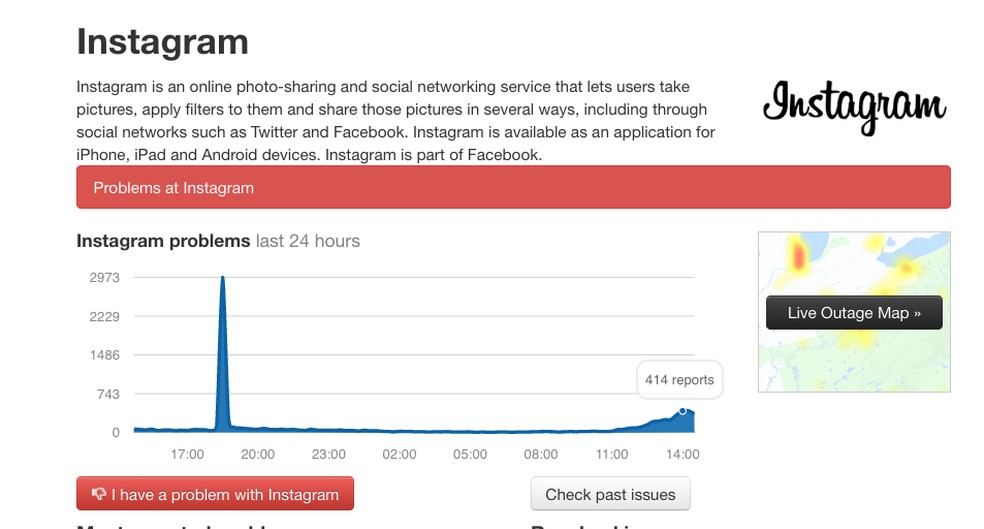Click the 2973 value on the vertical axis
This screenshot has height=529, width=984.
click(104, 277)
